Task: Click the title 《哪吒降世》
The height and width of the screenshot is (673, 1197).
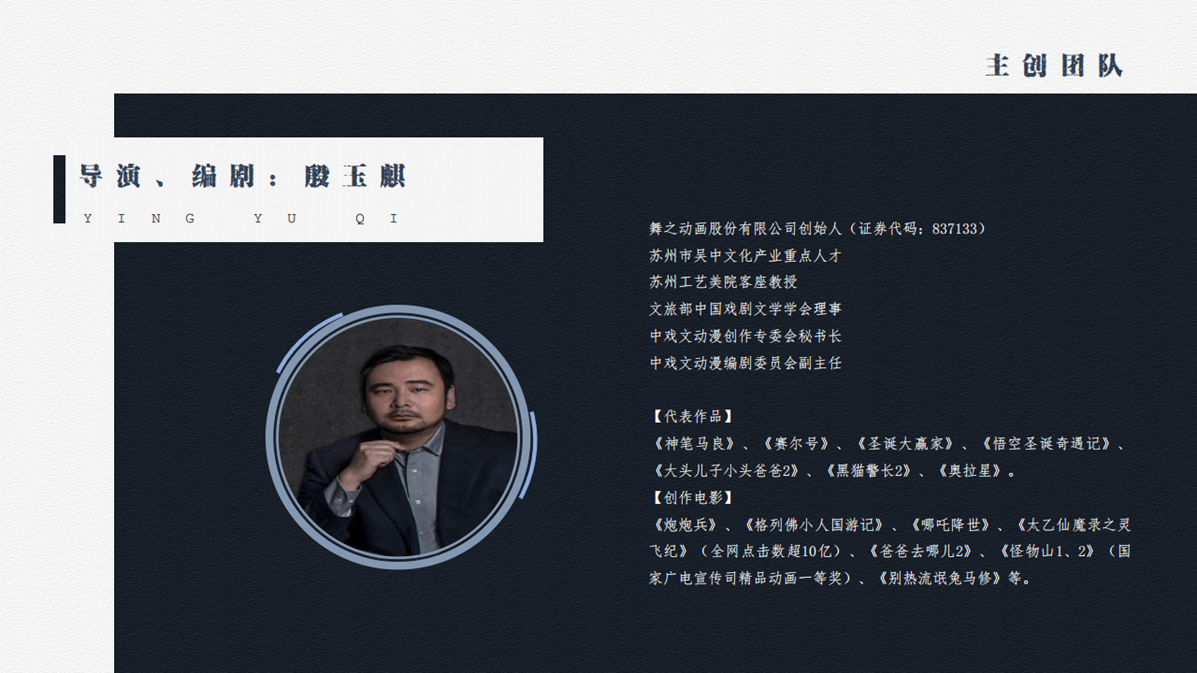Action: [x=950, y=525]
